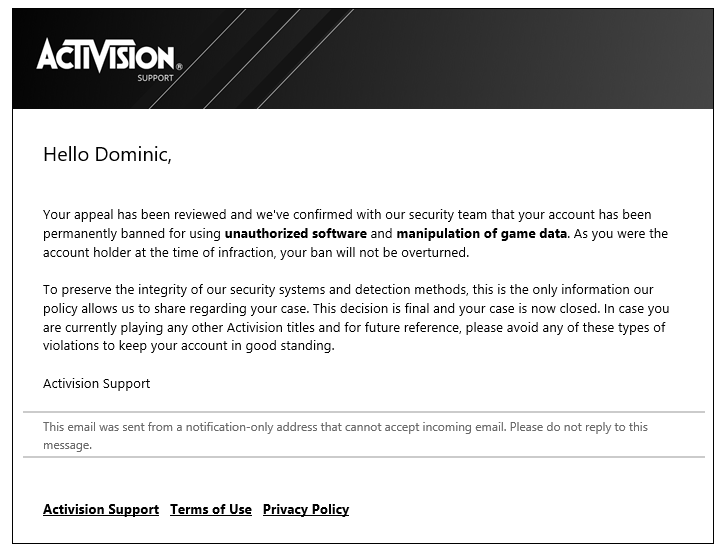The width and height of the screenshot is (723, 552).
Task: Click the SUPPORT label under the logo
Action: point(155,78)
